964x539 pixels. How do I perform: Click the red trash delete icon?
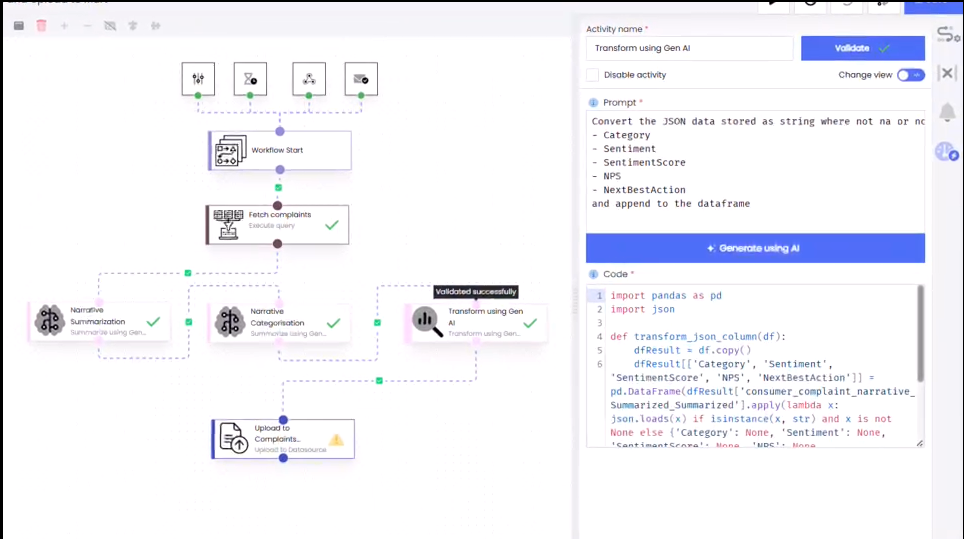[x=41, y=25]
